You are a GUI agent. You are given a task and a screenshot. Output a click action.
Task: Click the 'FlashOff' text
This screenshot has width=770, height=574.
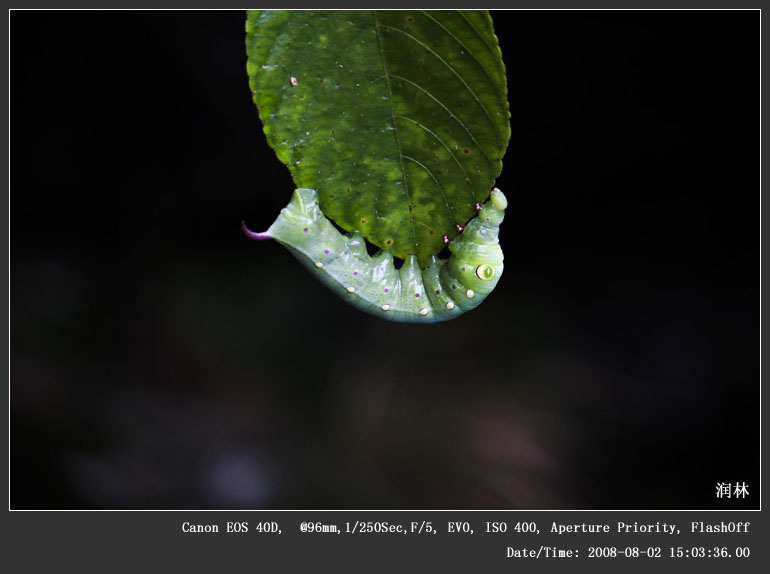(x=720, y=527)
